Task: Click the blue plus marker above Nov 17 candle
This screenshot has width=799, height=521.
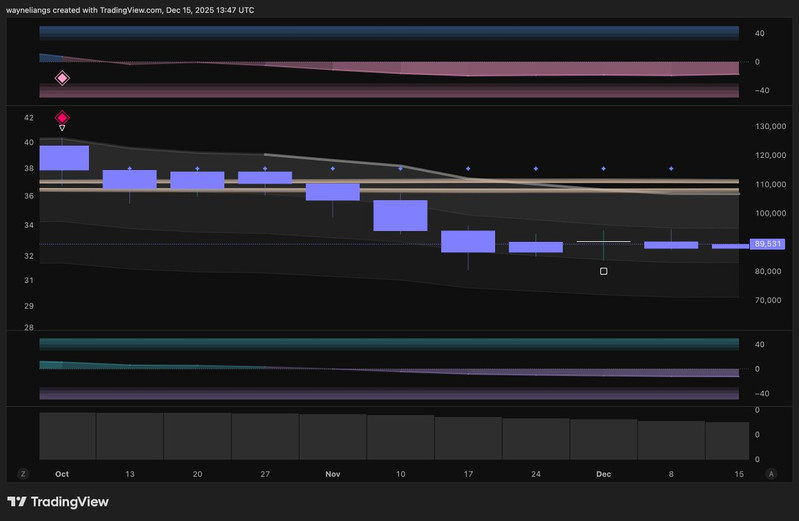Action: coord(468,169)
